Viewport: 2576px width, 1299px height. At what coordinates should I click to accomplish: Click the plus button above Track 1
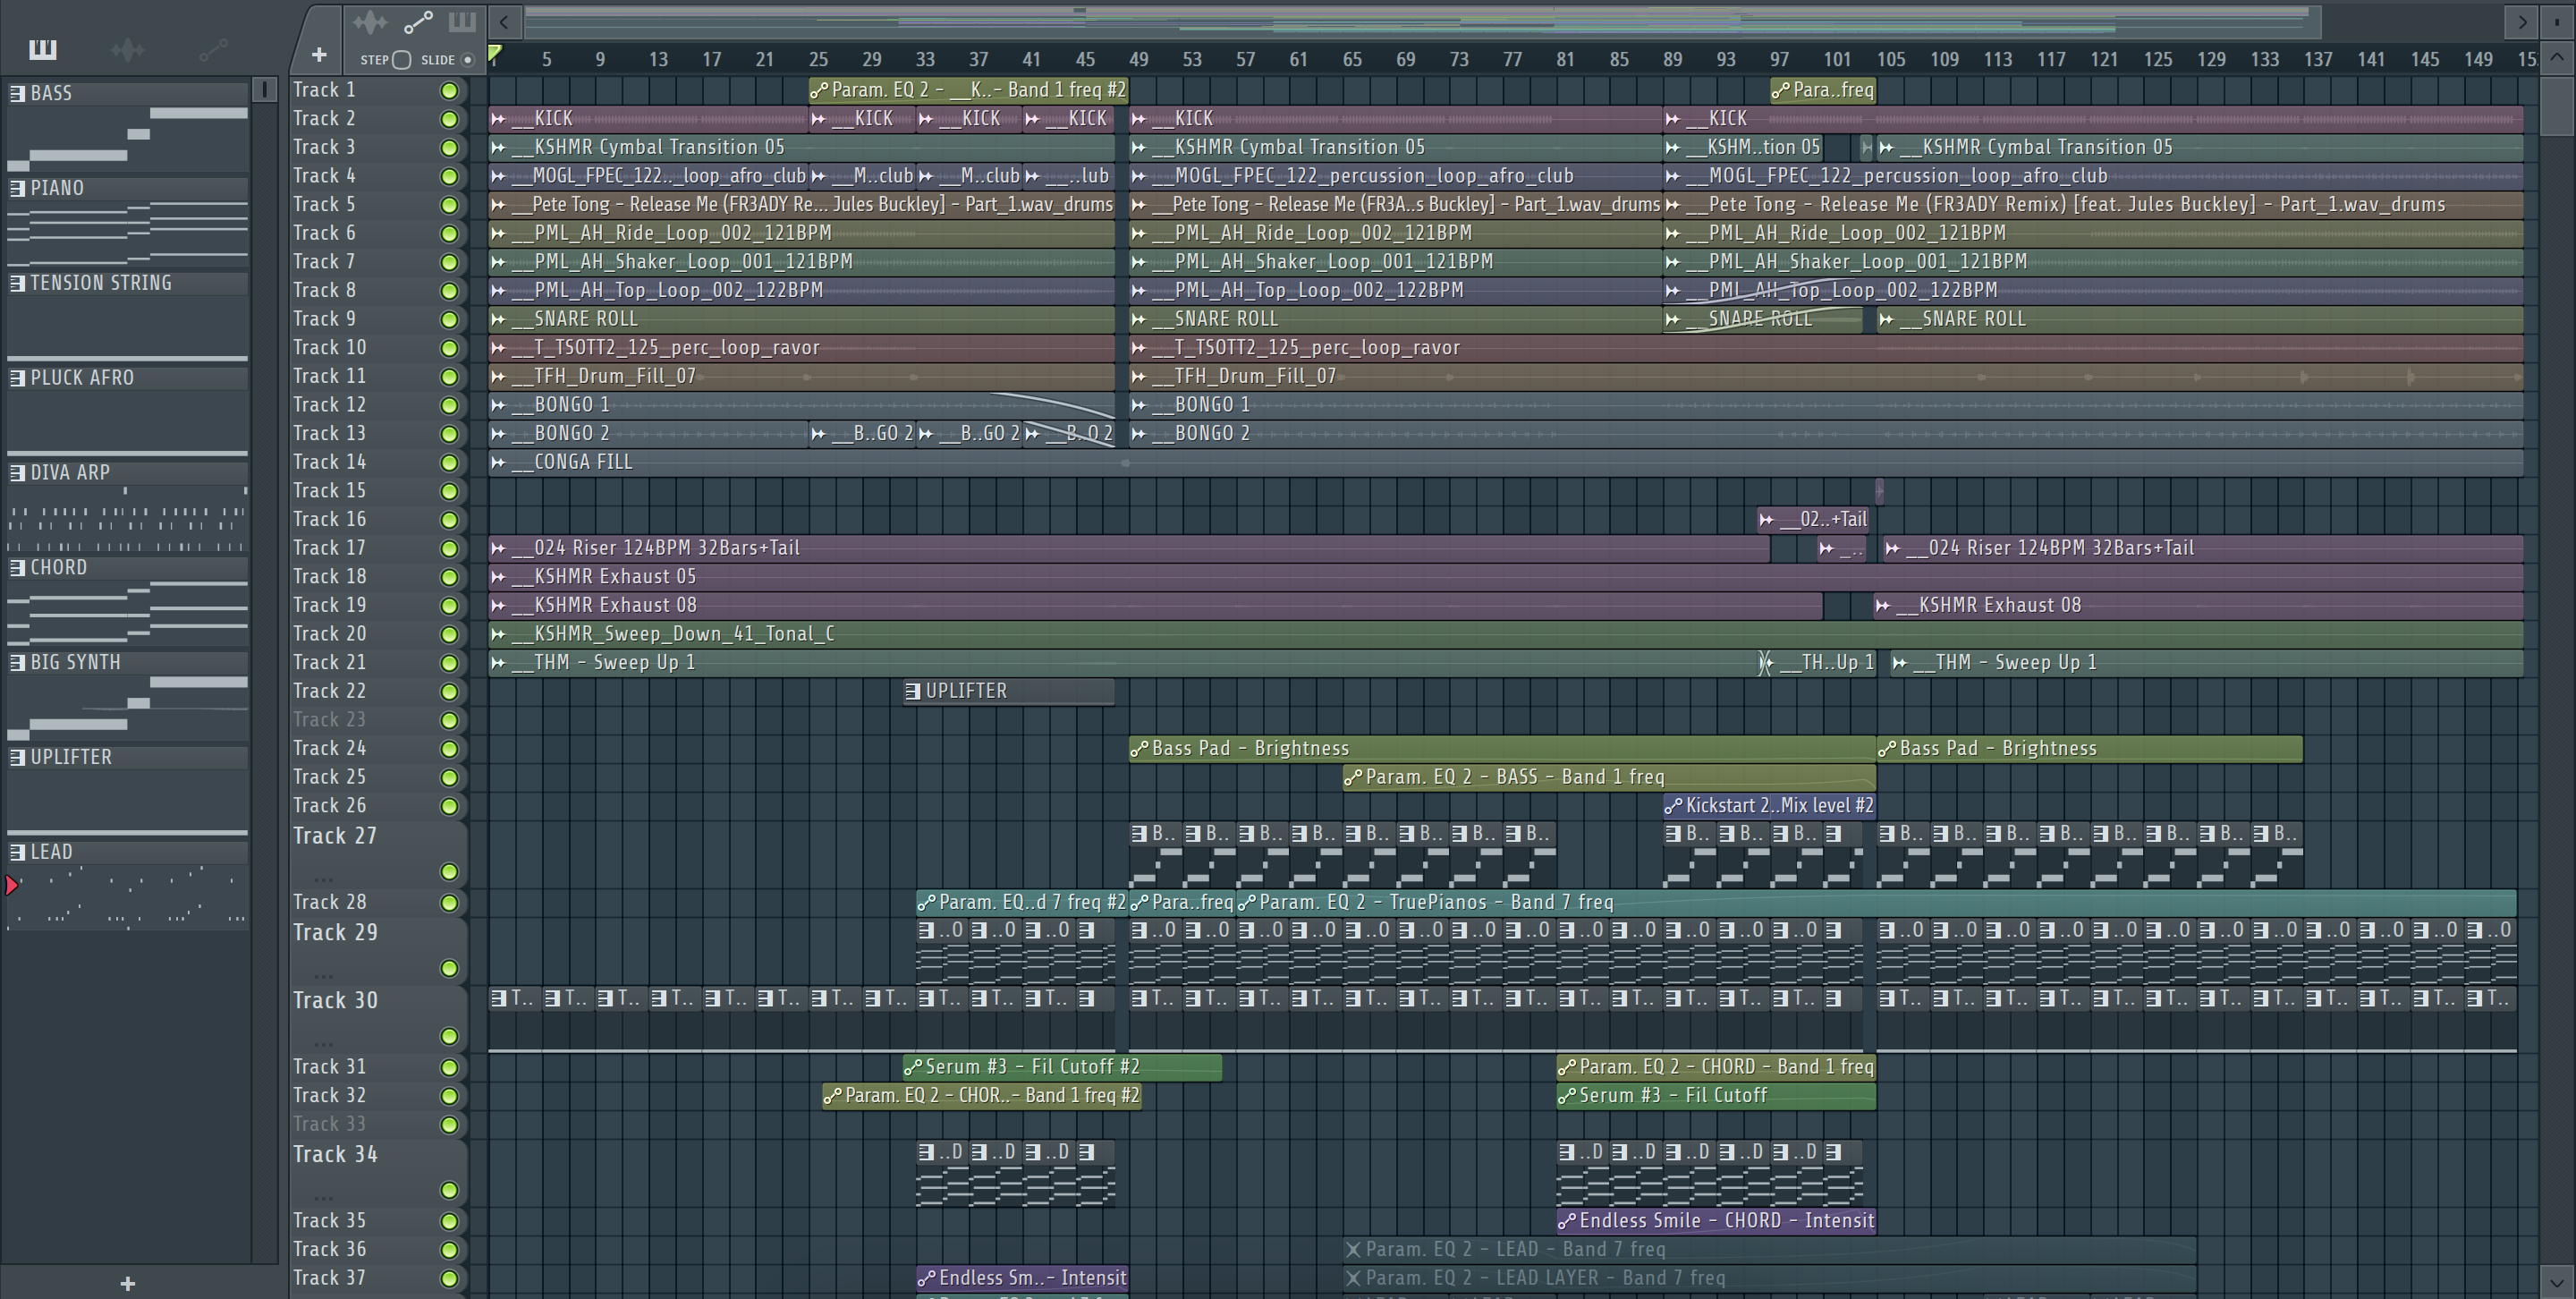319,54
